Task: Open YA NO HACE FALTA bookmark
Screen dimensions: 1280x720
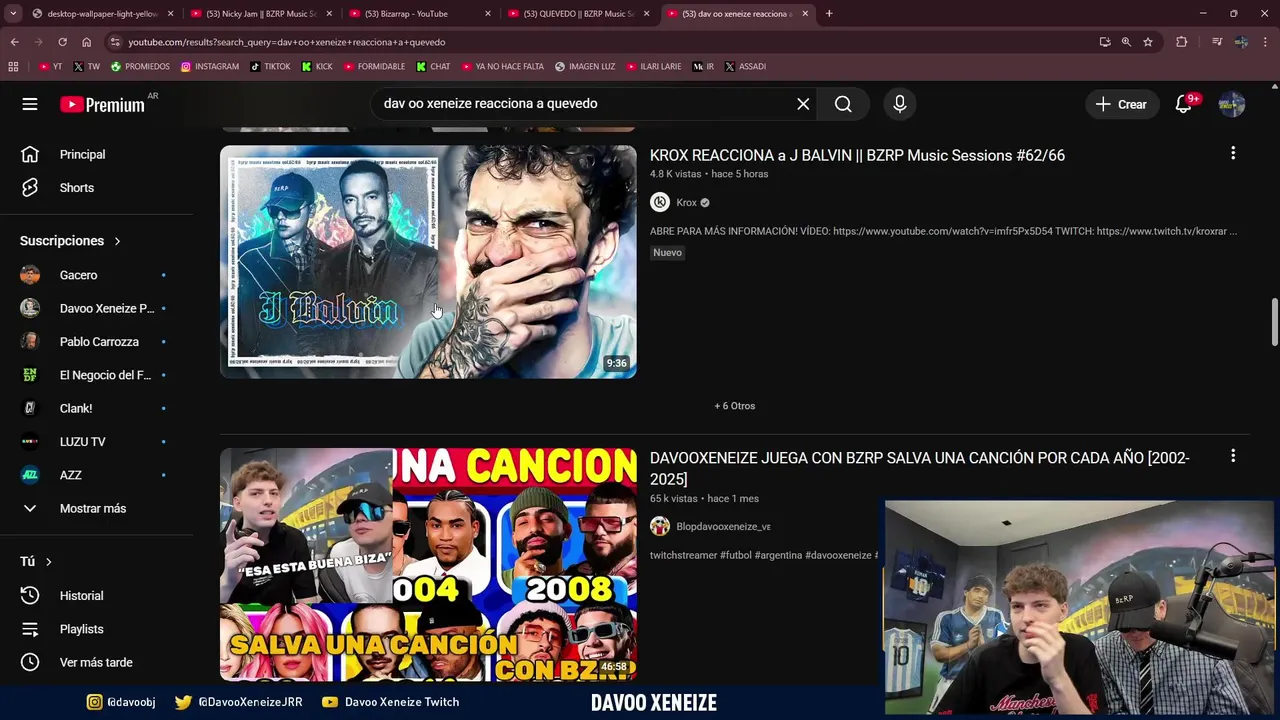Action: coord(502,67)
